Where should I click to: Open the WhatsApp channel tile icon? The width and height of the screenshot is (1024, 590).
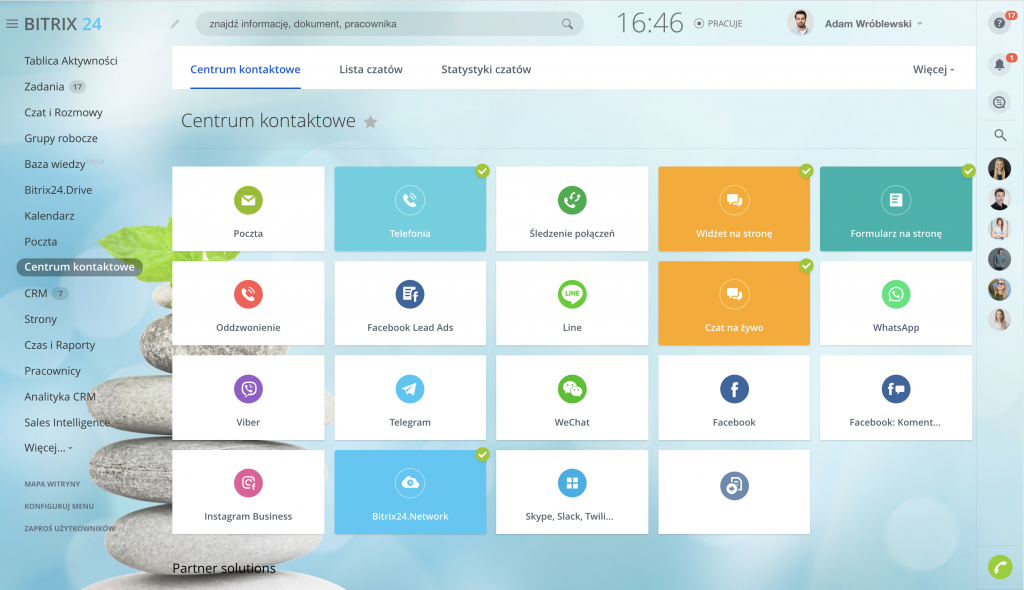(x=896, y=295)
